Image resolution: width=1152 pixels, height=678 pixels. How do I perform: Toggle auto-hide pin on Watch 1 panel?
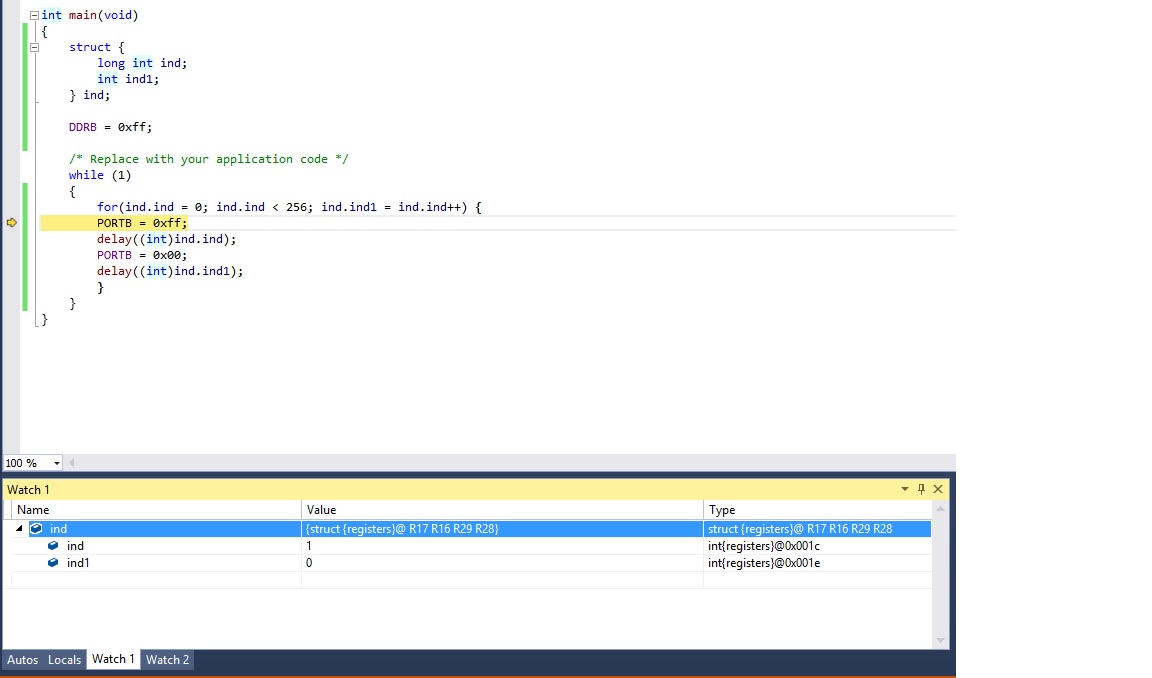(921, 489)
